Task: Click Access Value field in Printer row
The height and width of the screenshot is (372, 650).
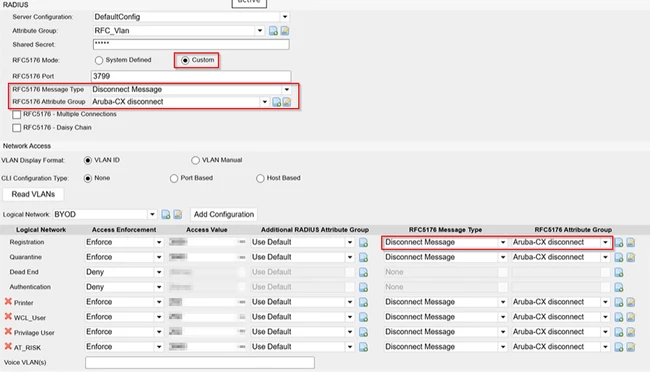Action: click(x=207, y=302)
